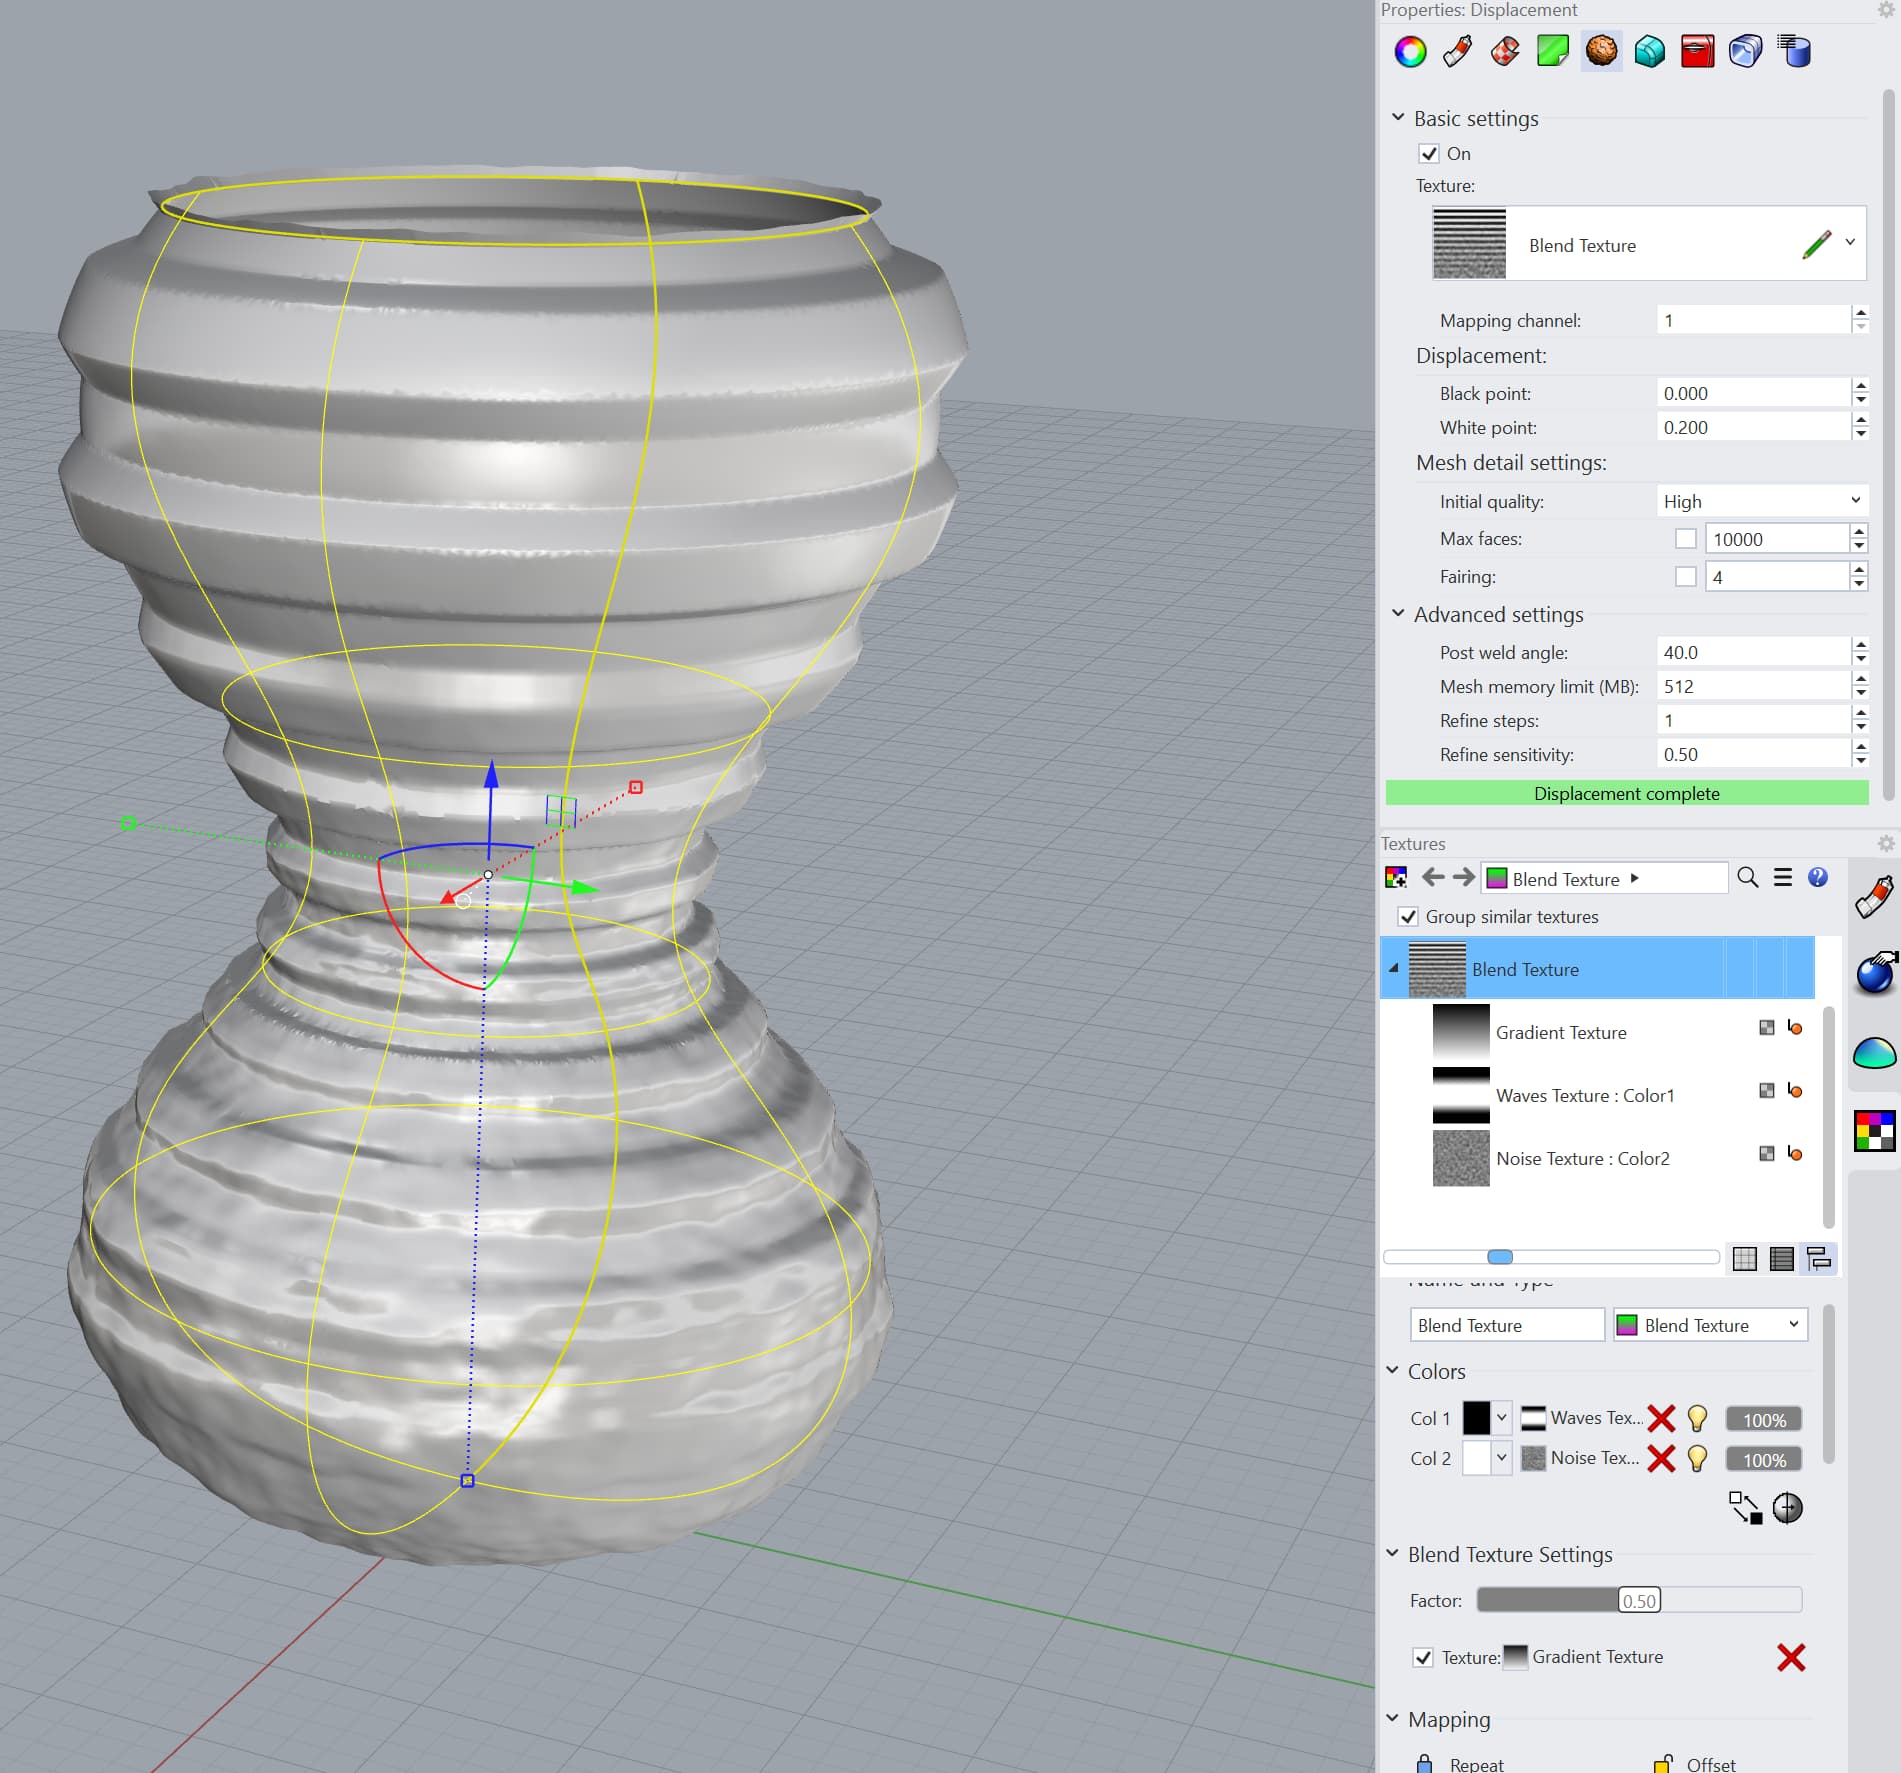Open texture search in Textures panel
The height and width of the screenshot is (1773, 1901).
coord(1749,878)
